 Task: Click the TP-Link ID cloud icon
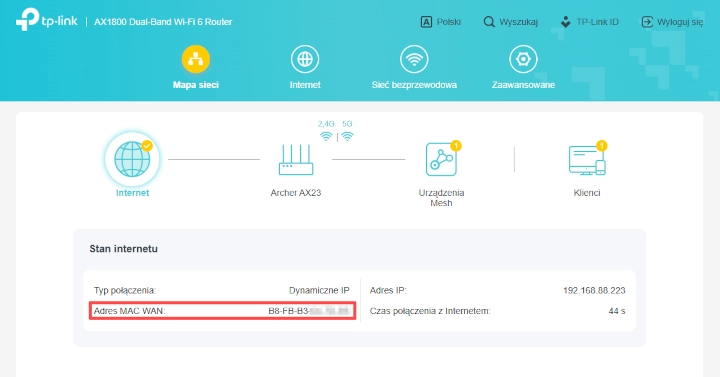[x=566, y=22]
